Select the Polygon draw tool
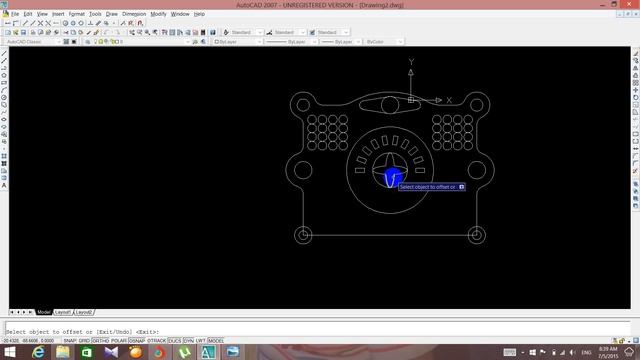 pos(4,76)
